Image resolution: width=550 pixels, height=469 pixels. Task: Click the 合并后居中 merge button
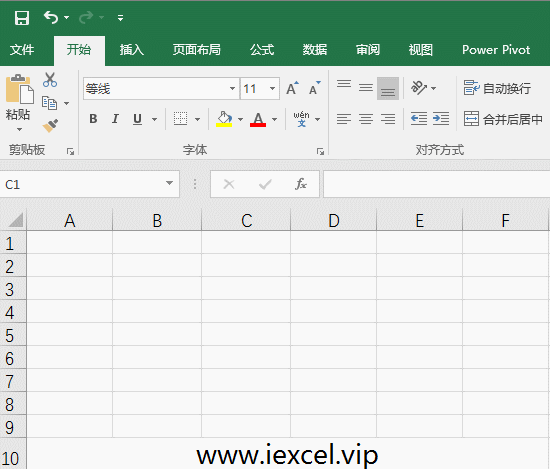(x=503, y=119)
